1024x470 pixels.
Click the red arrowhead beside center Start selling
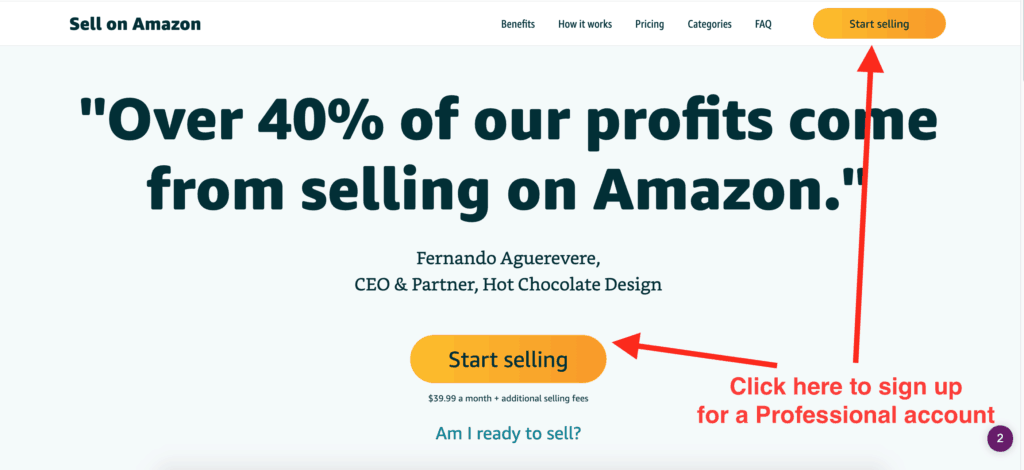pyautogui.click(x=628, y=345)
